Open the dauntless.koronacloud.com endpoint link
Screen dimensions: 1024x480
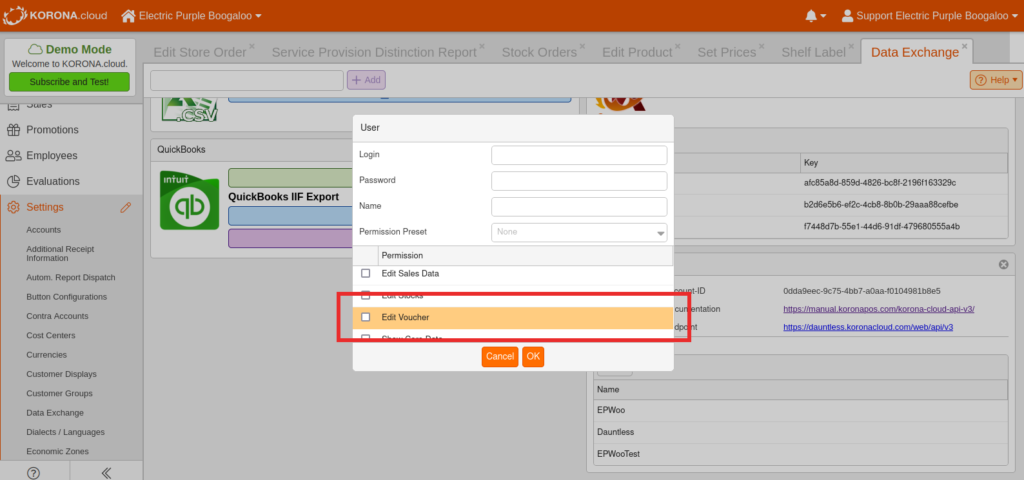click(x=868, y=327)
